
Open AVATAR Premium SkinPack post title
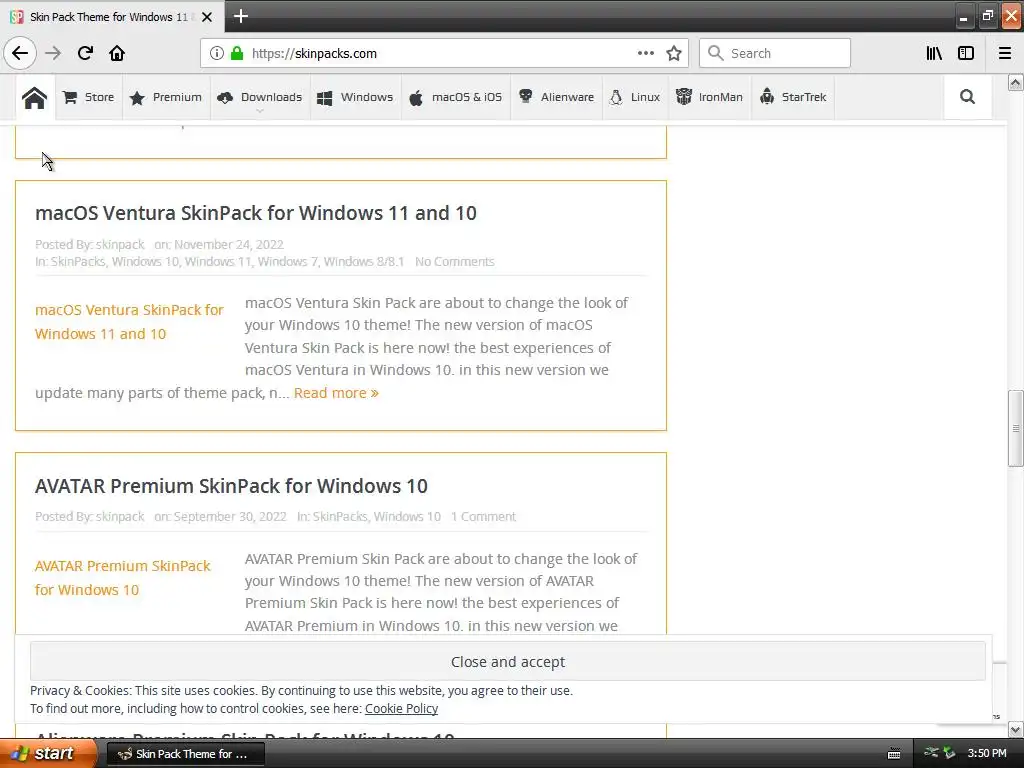pyautogui.click(x=231, y=487)
